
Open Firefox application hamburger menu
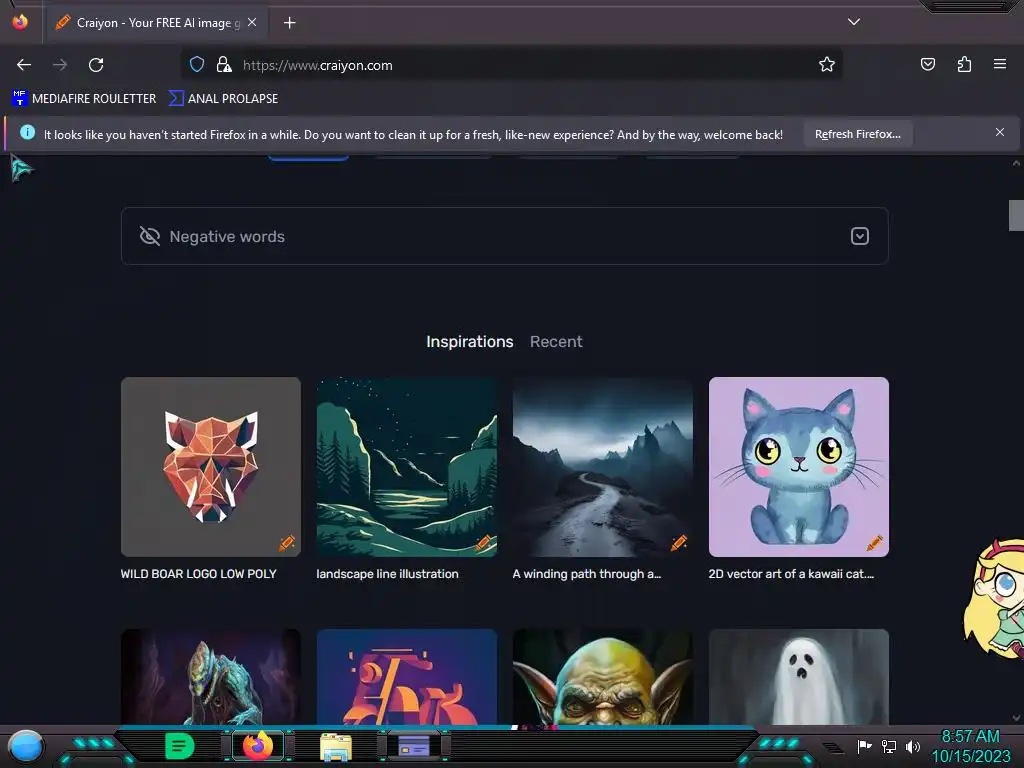click(x=1000, y=65)
